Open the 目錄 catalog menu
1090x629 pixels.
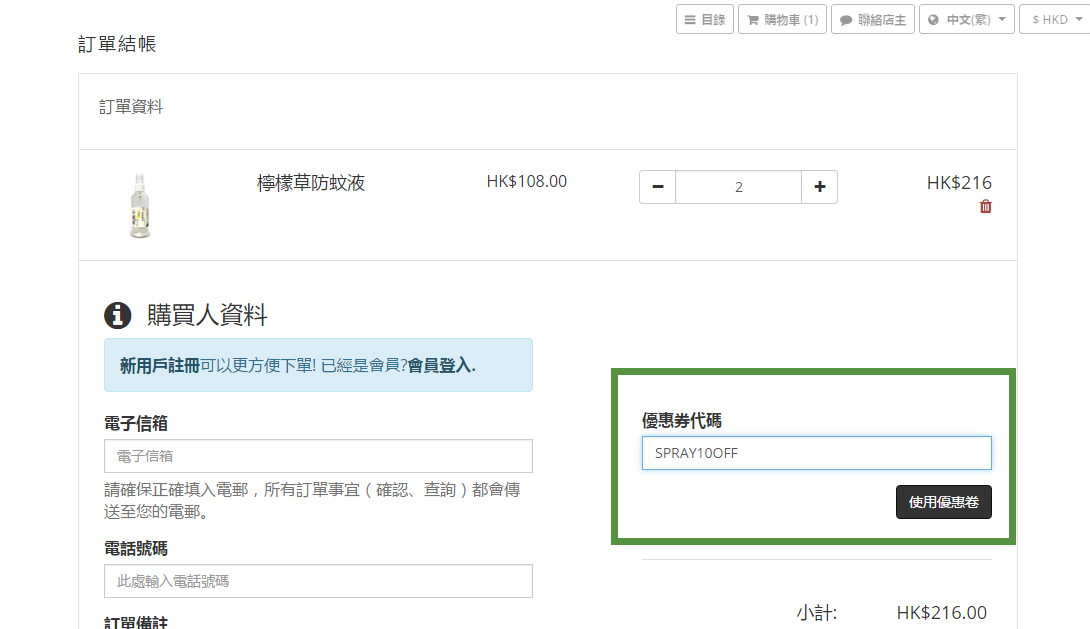[x=705, y=19]
